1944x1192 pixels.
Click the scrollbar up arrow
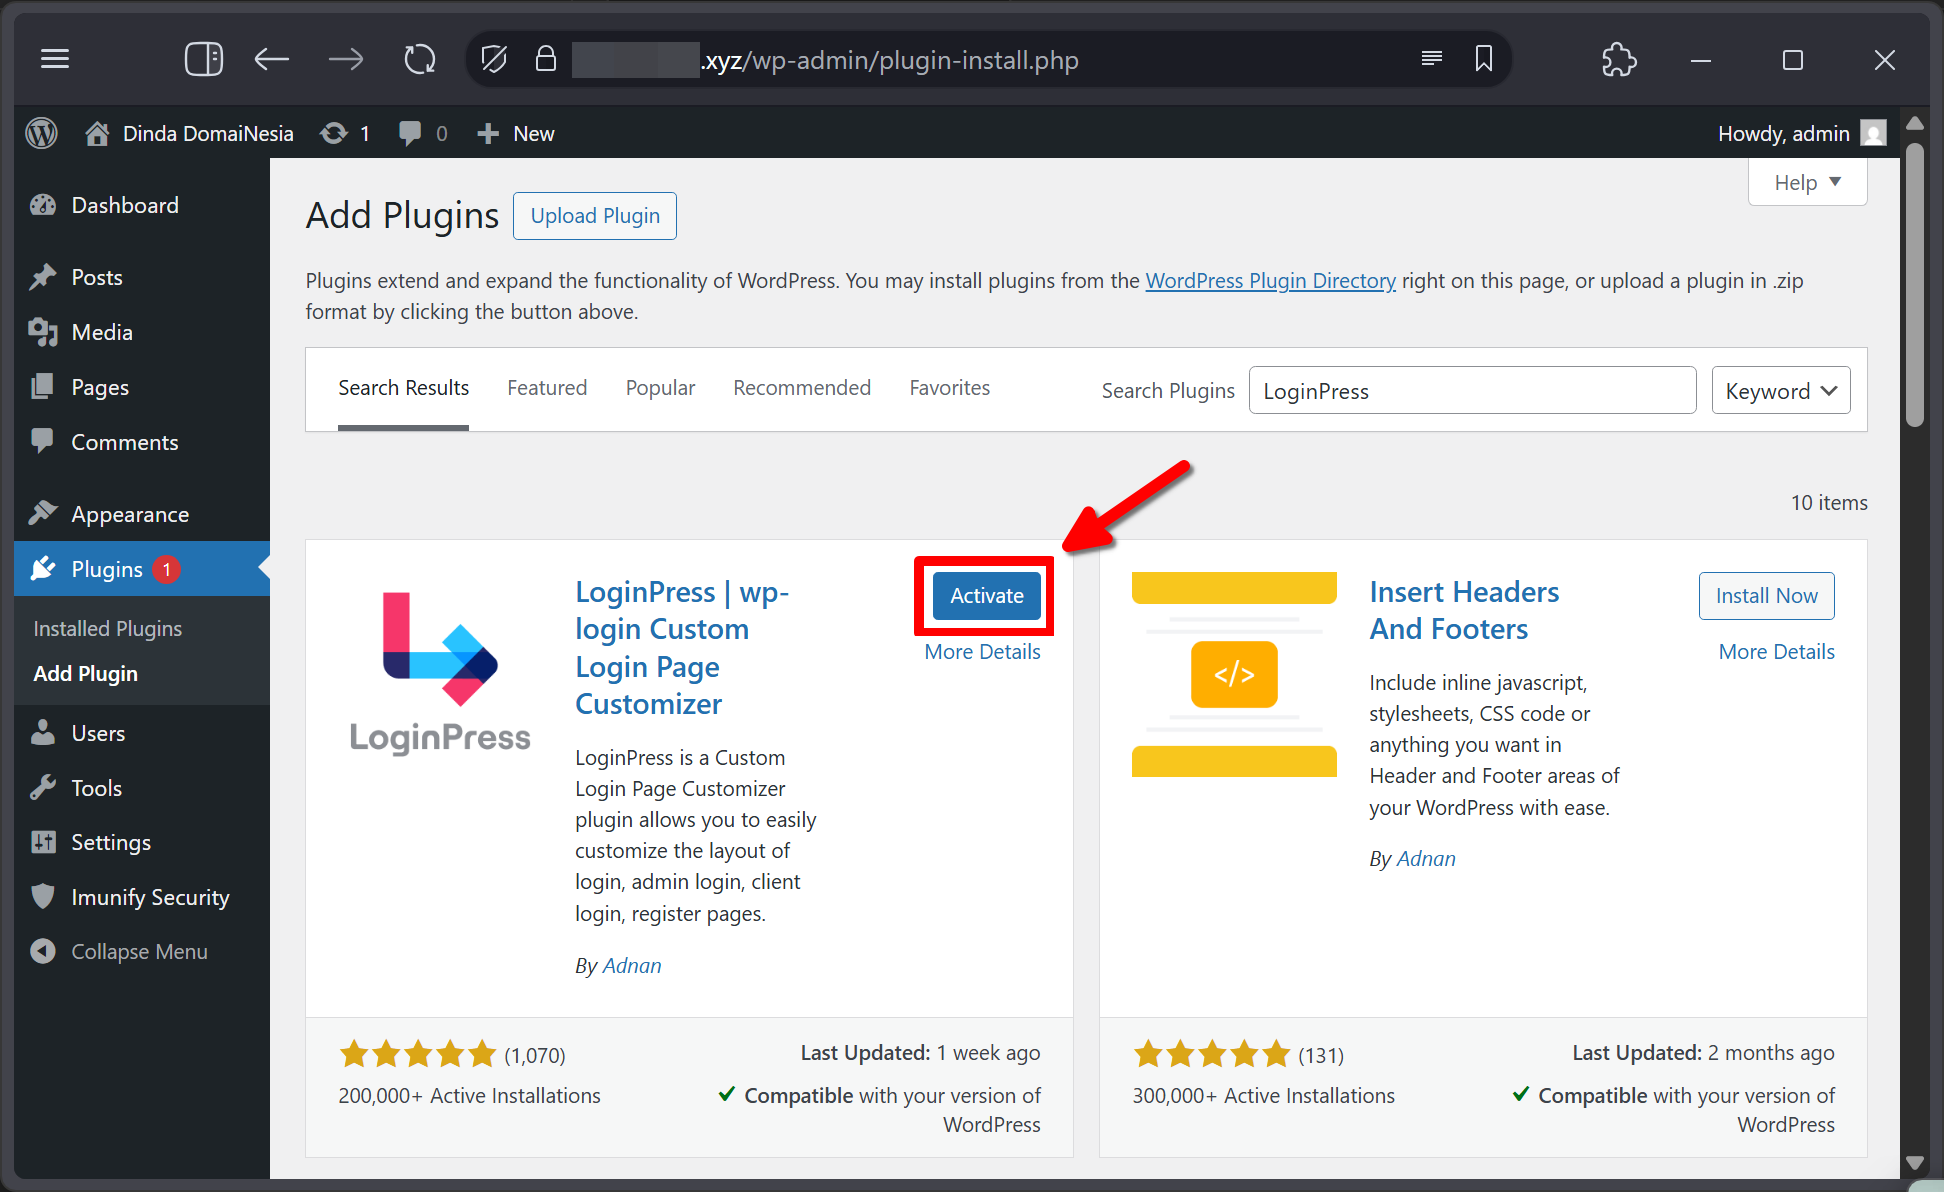pos(1915,124)
